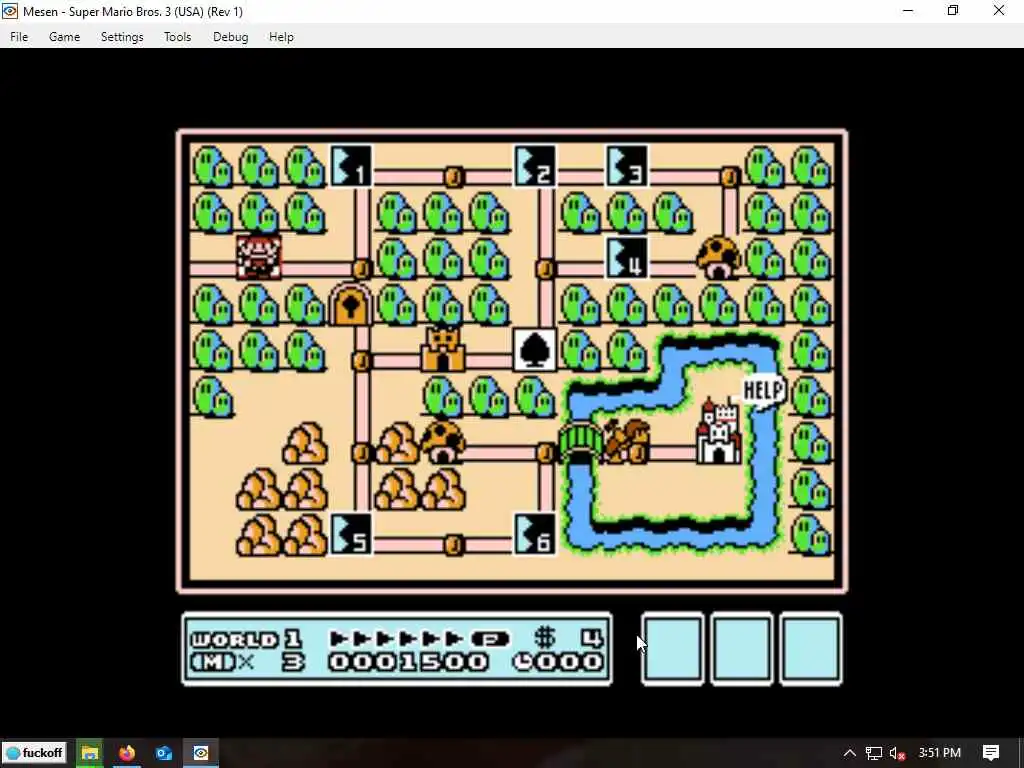The image size is (1024, 768).
Task: Click the coin count next to the dollar sign
Action: (592, 639)
